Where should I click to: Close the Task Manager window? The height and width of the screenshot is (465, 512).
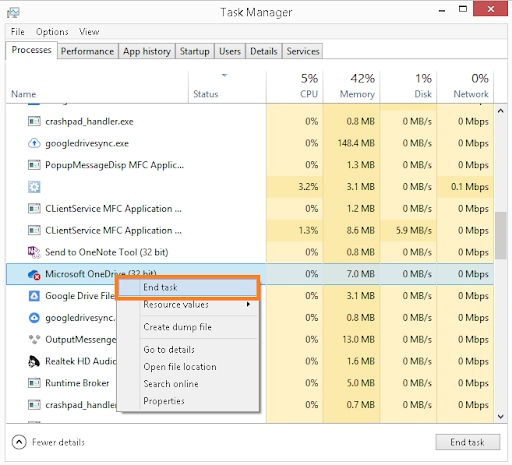click(490, 9)
